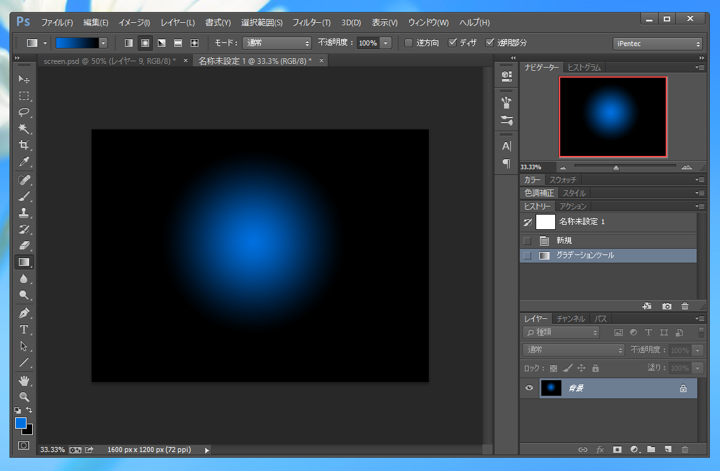
Task: Open status bar info flyout arrow
Action: click(207, 450)
